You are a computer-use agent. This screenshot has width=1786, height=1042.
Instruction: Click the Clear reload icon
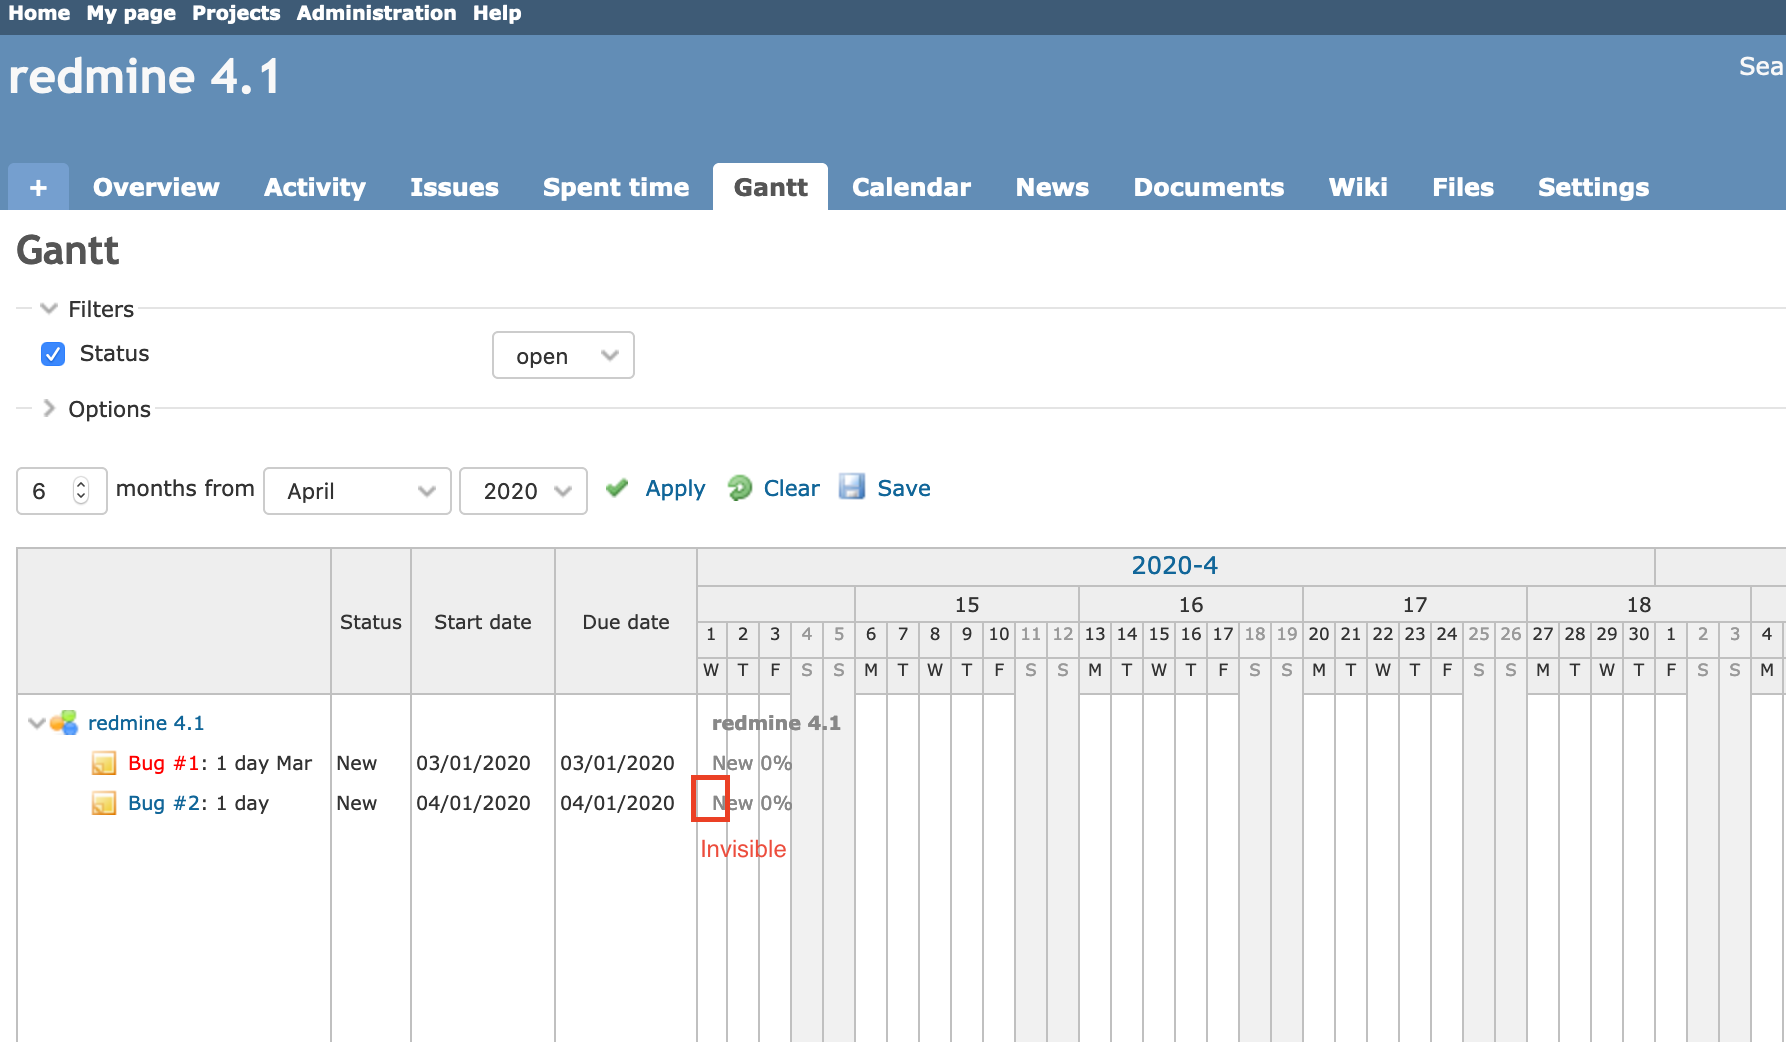(x=740, y=488)
